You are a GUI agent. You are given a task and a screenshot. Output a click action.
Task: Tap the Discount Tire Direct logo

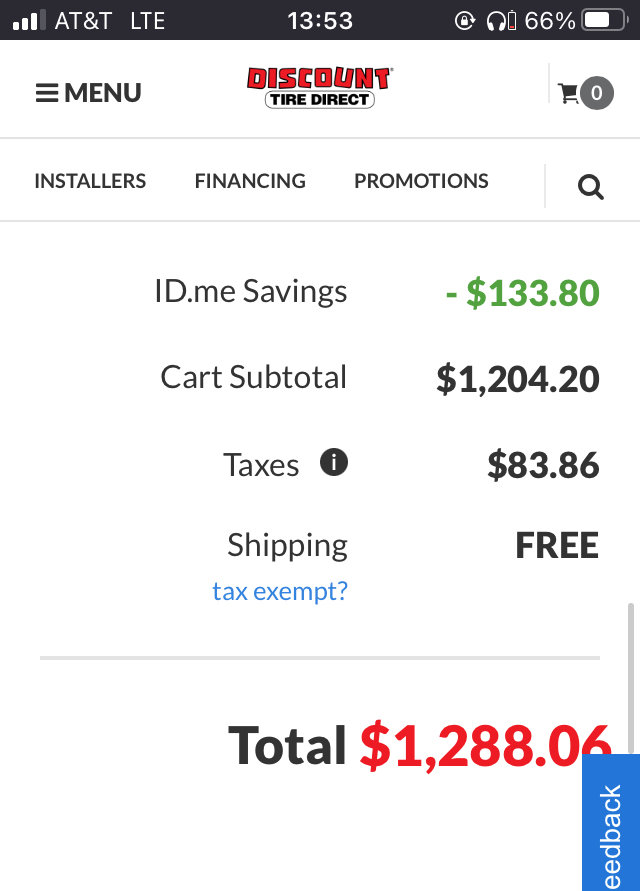[x=319, y=88]
